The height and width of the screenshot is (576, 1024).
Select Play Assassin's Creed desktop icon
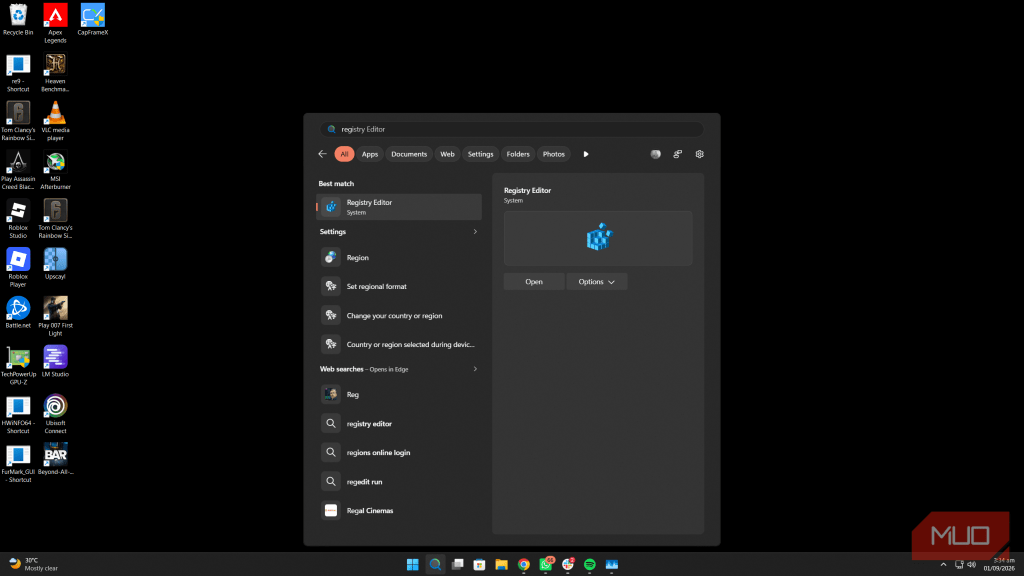tap(18, 170)
